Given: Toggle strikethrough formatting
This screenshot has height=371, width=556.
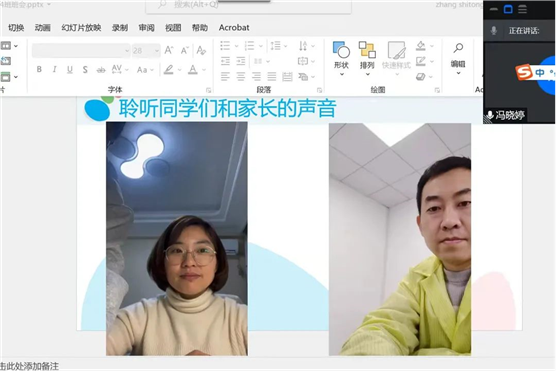Looking at the screenshot, I should point(101,70).
